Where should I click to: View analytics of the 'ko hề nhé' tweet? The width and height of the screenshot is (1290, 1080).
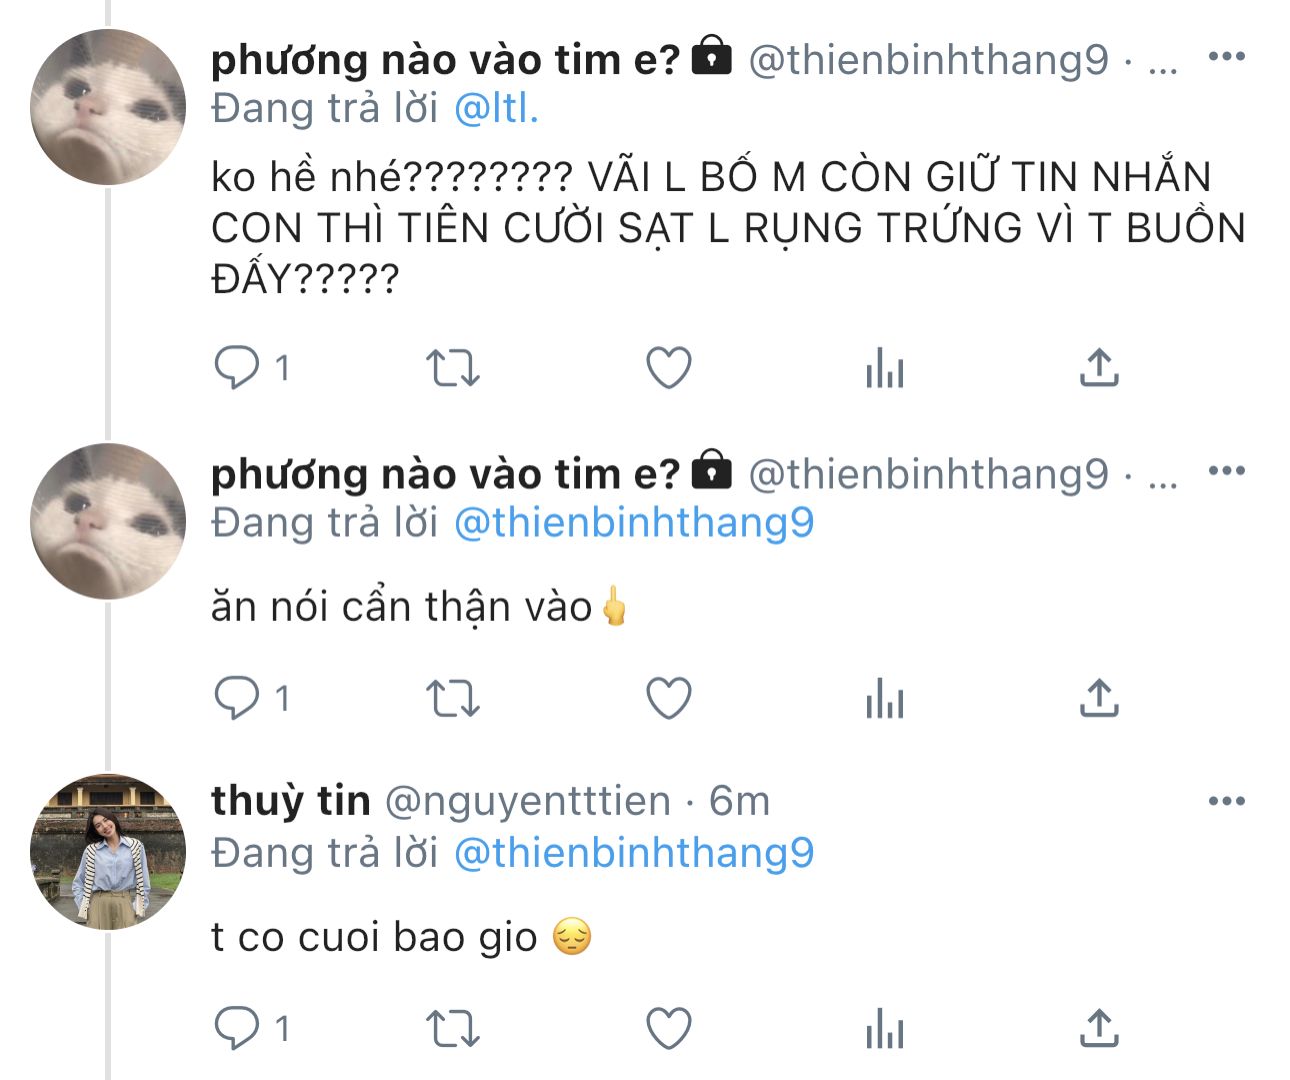(885, 368)
